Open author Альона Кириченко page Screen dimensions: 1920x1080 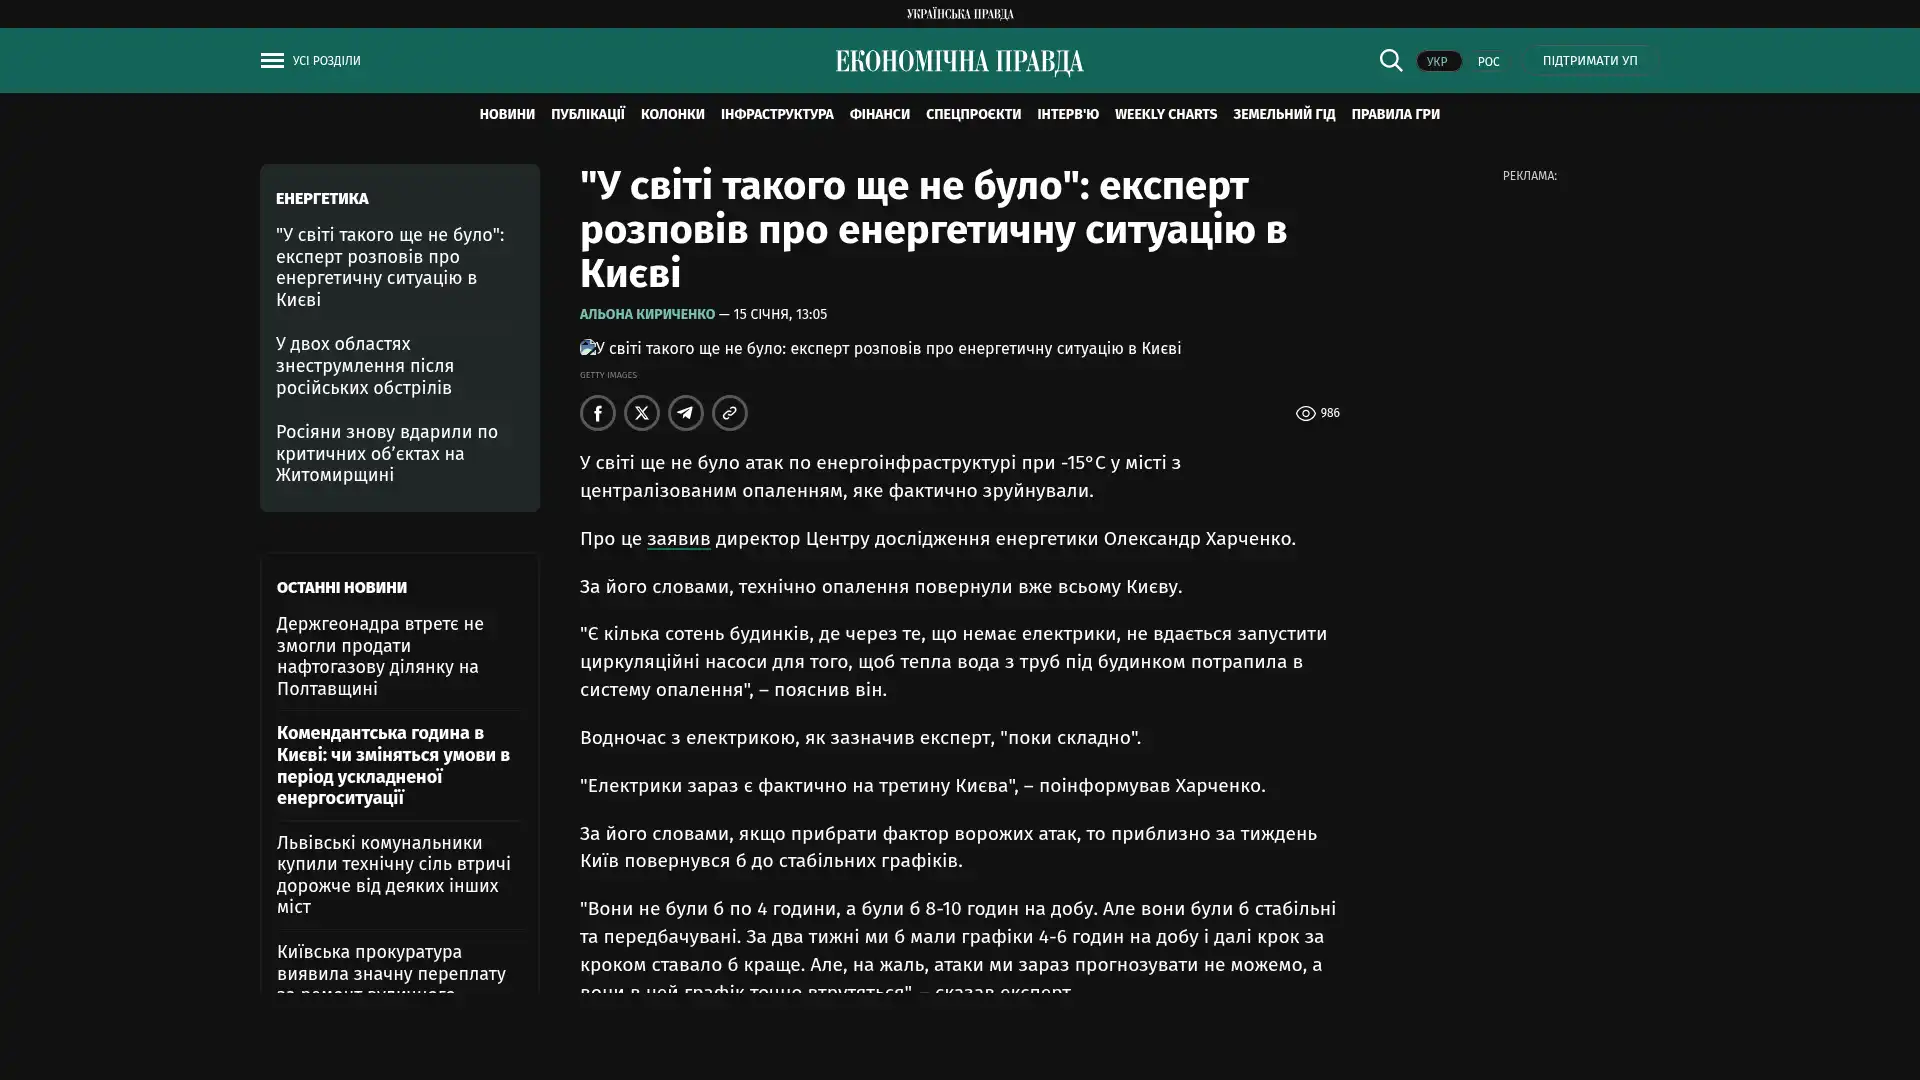pos(647,315)
